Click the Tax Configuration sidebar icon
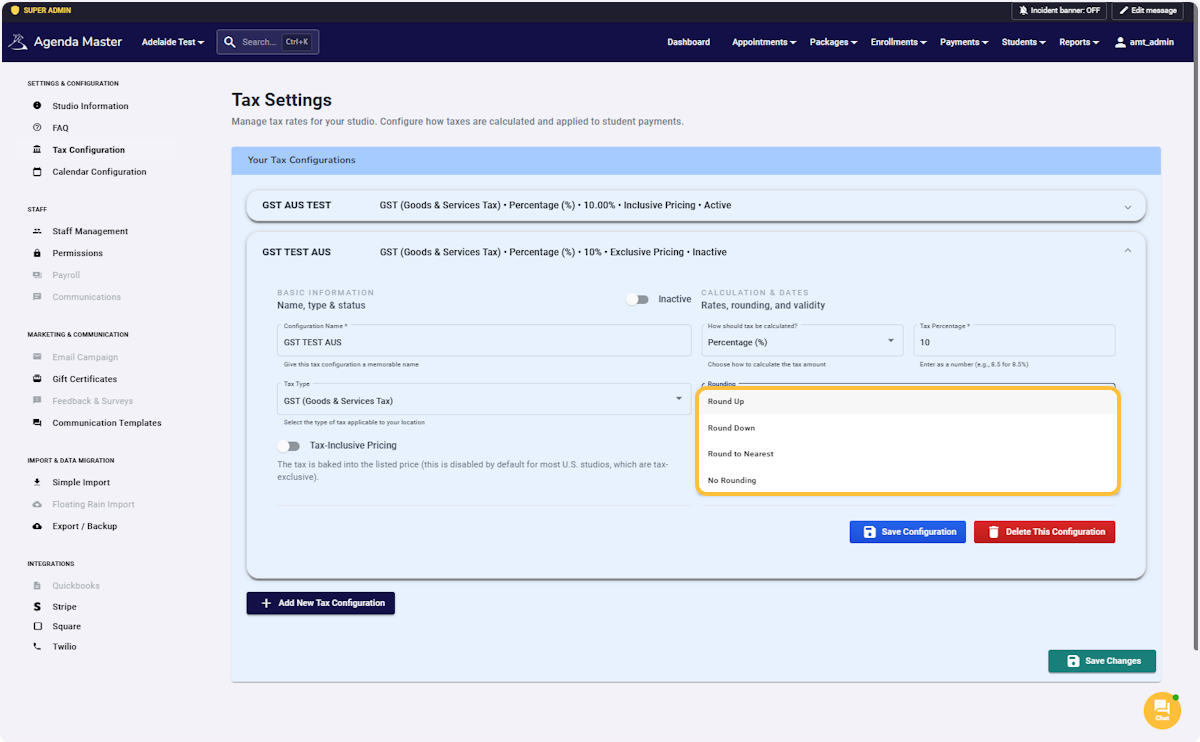The height and width of the screenshot is (742, 1200). [x=37, y=150]
